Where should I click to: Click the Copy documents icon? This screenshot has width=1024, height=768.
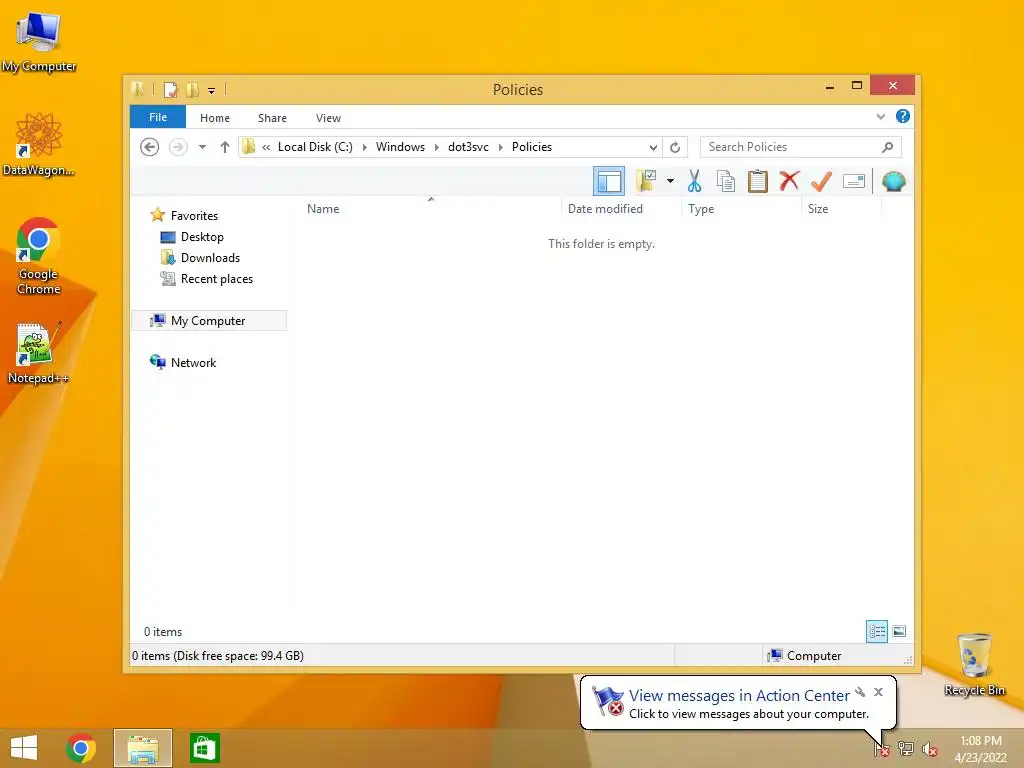726,181
